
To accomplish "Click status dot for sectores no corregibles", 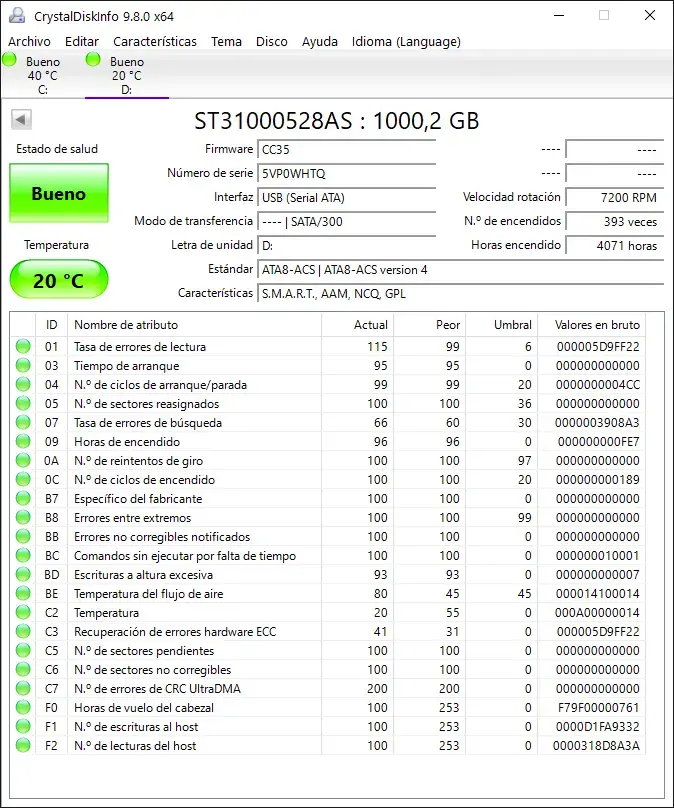I will pos(23,669).
